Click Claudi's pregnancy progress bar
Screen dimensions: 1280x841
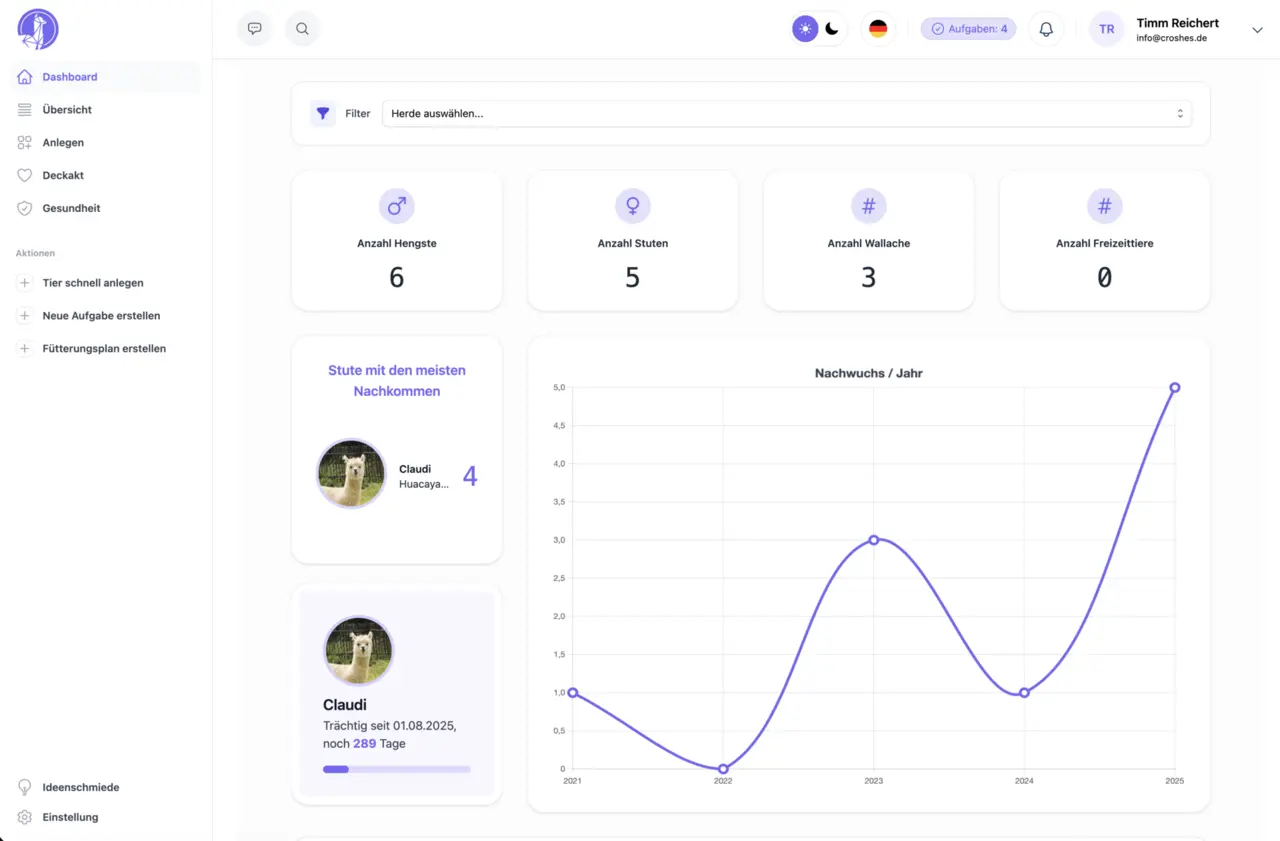[x=396, y=769]
